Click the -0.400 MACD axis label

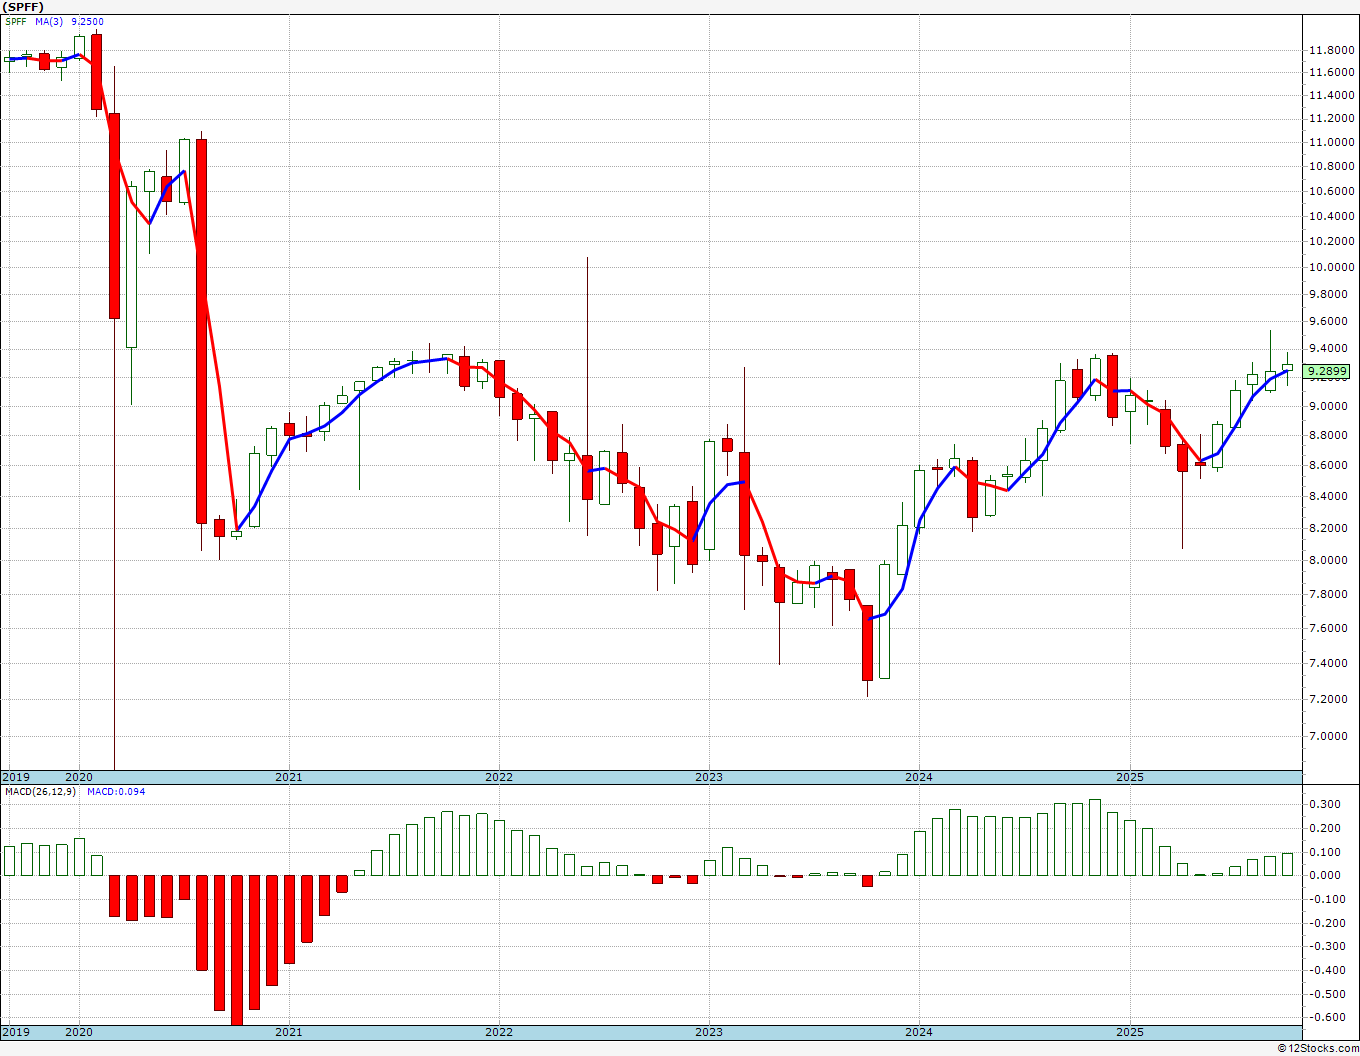(1329, 971)
